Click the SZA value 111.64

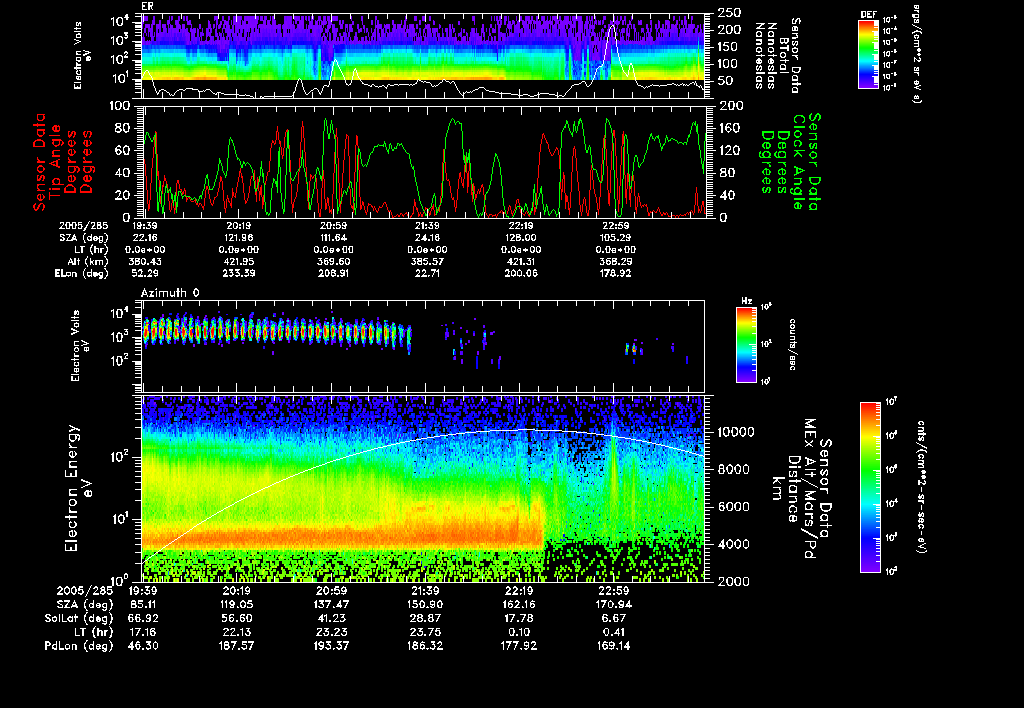[x=333, y=238]
